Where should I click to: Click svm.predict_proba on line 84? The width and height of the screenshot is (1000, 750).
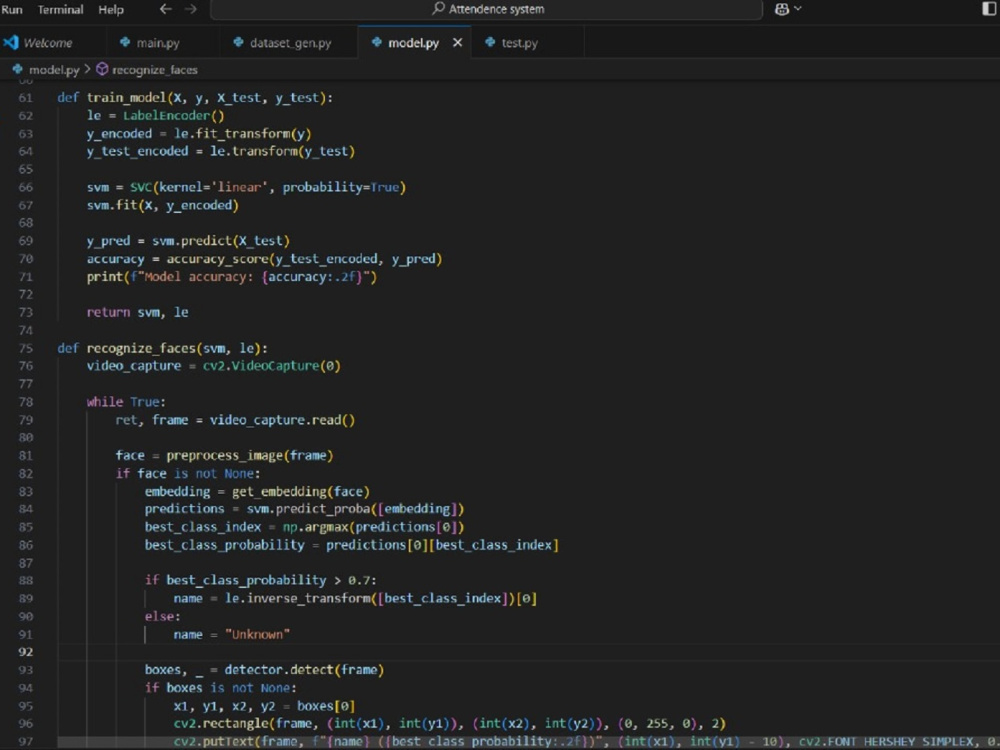(x=309, y=509)
